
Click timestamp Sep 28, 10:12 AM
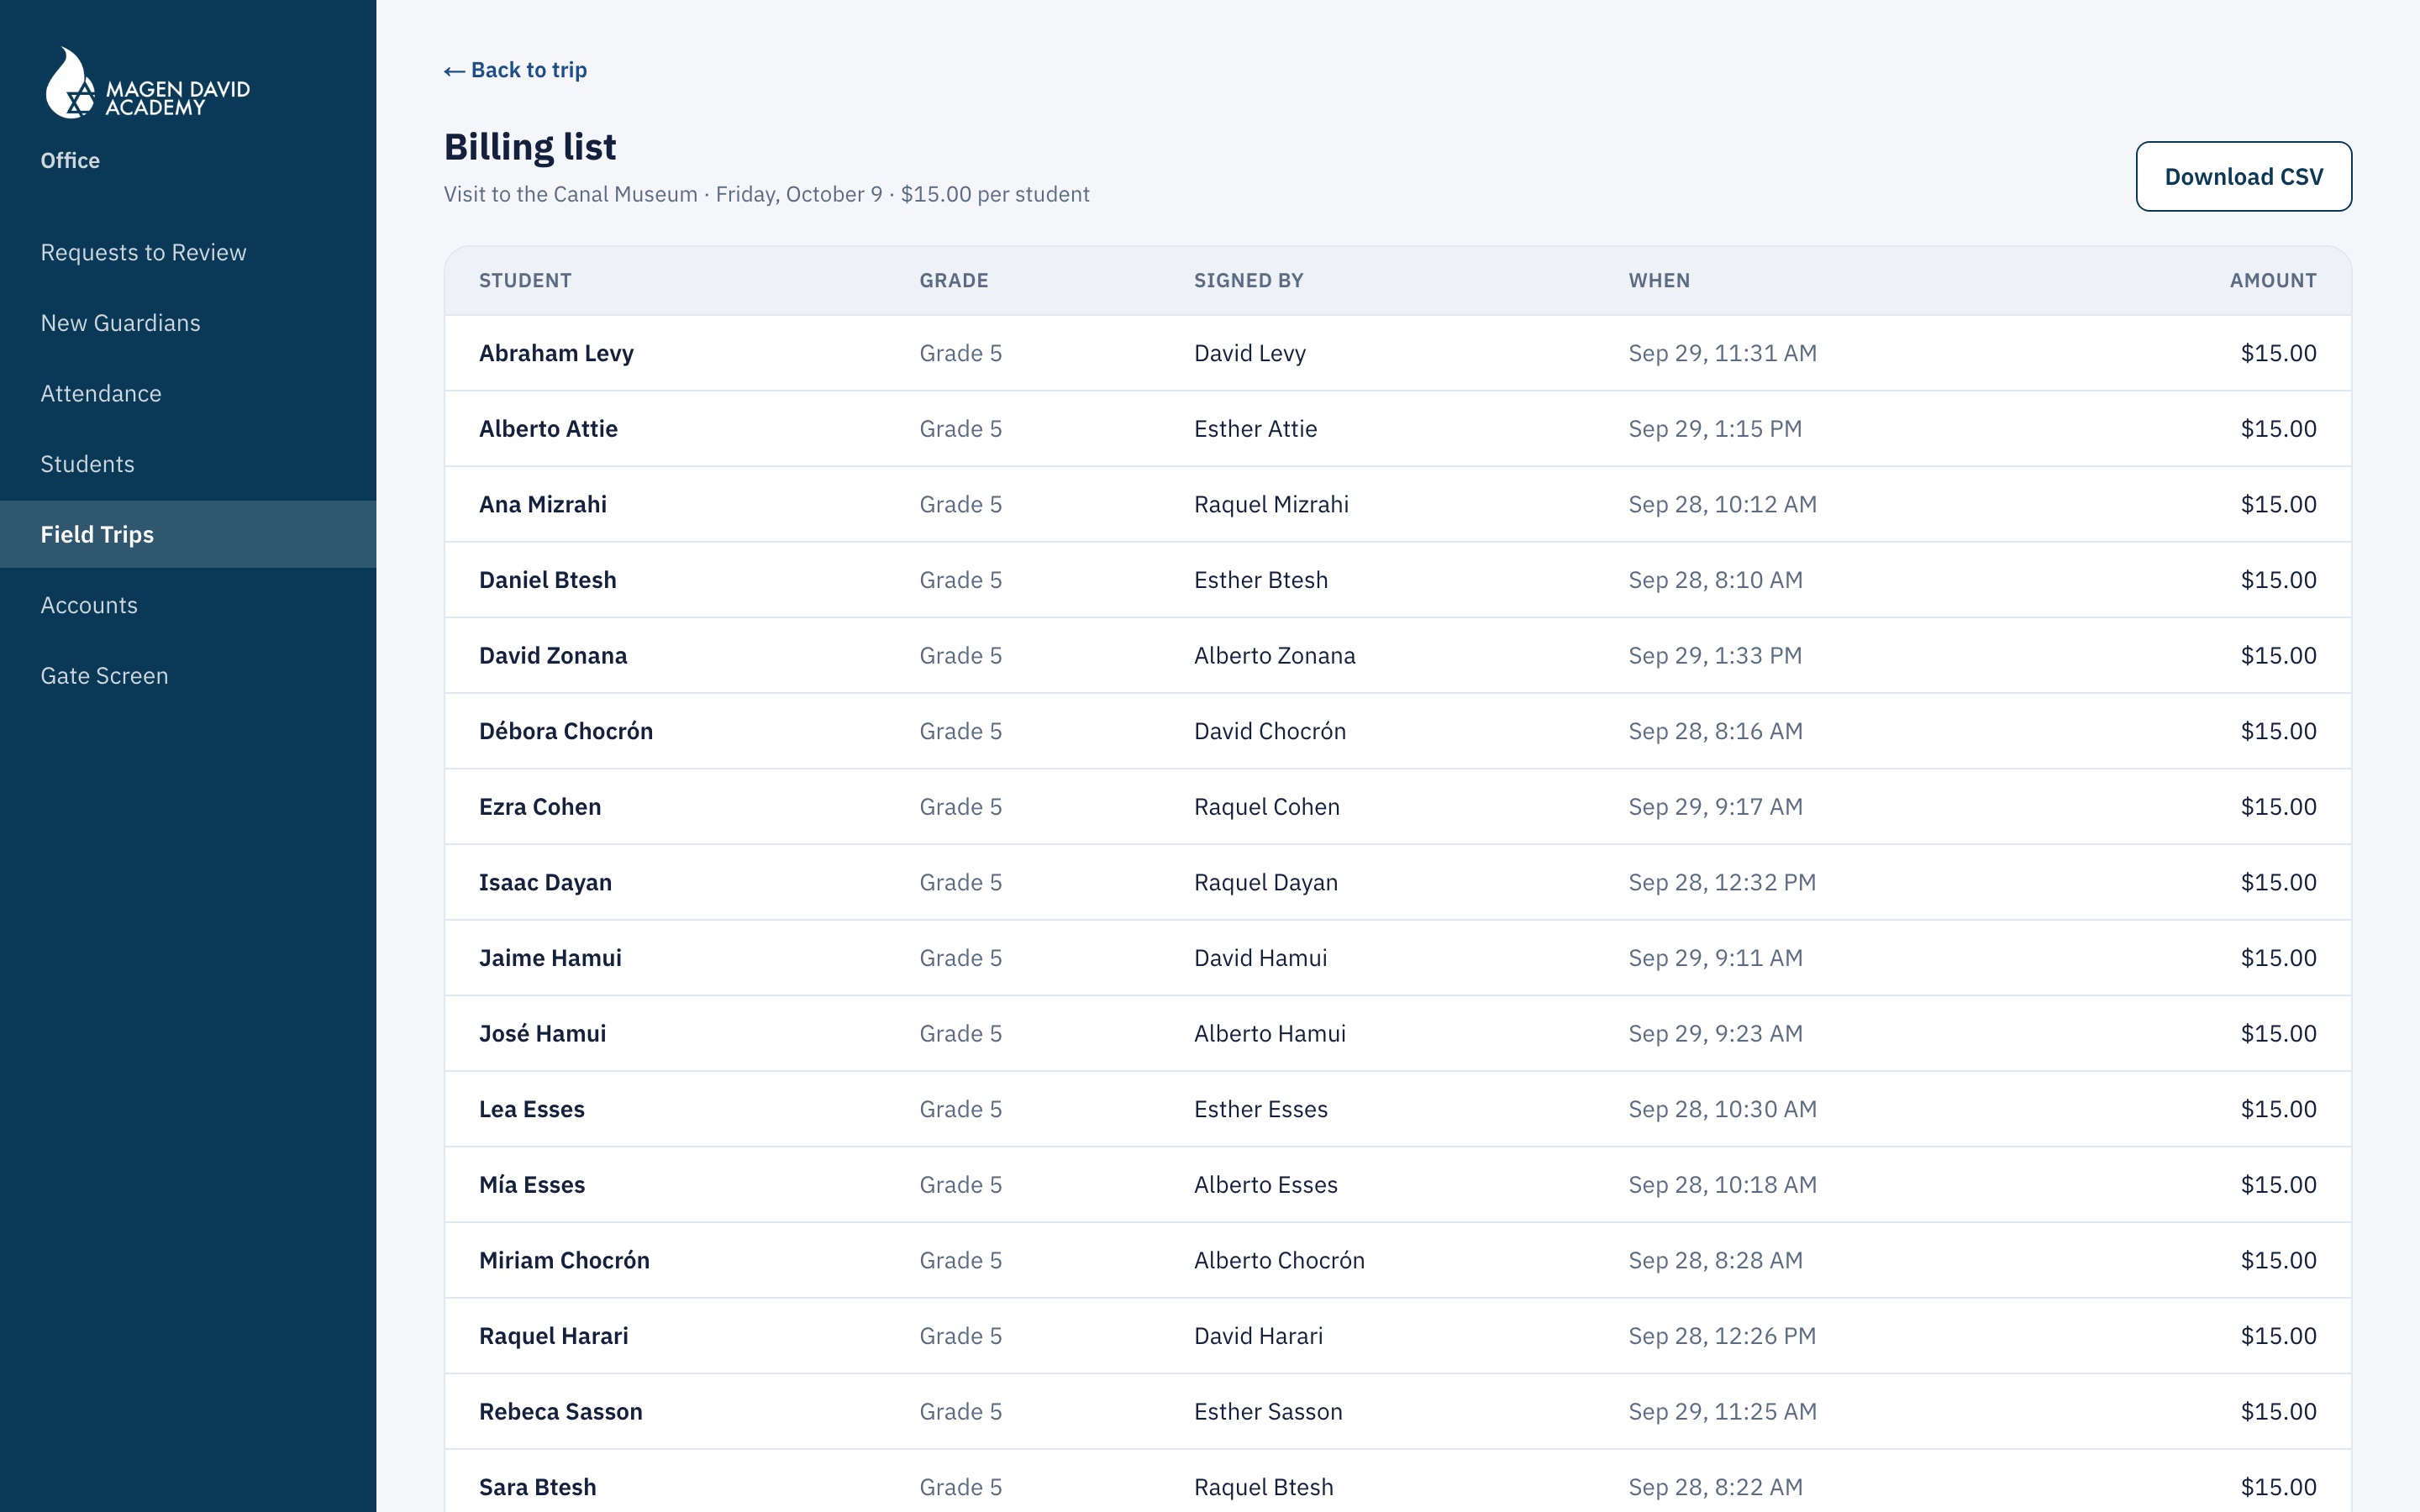coord(1722,504)
